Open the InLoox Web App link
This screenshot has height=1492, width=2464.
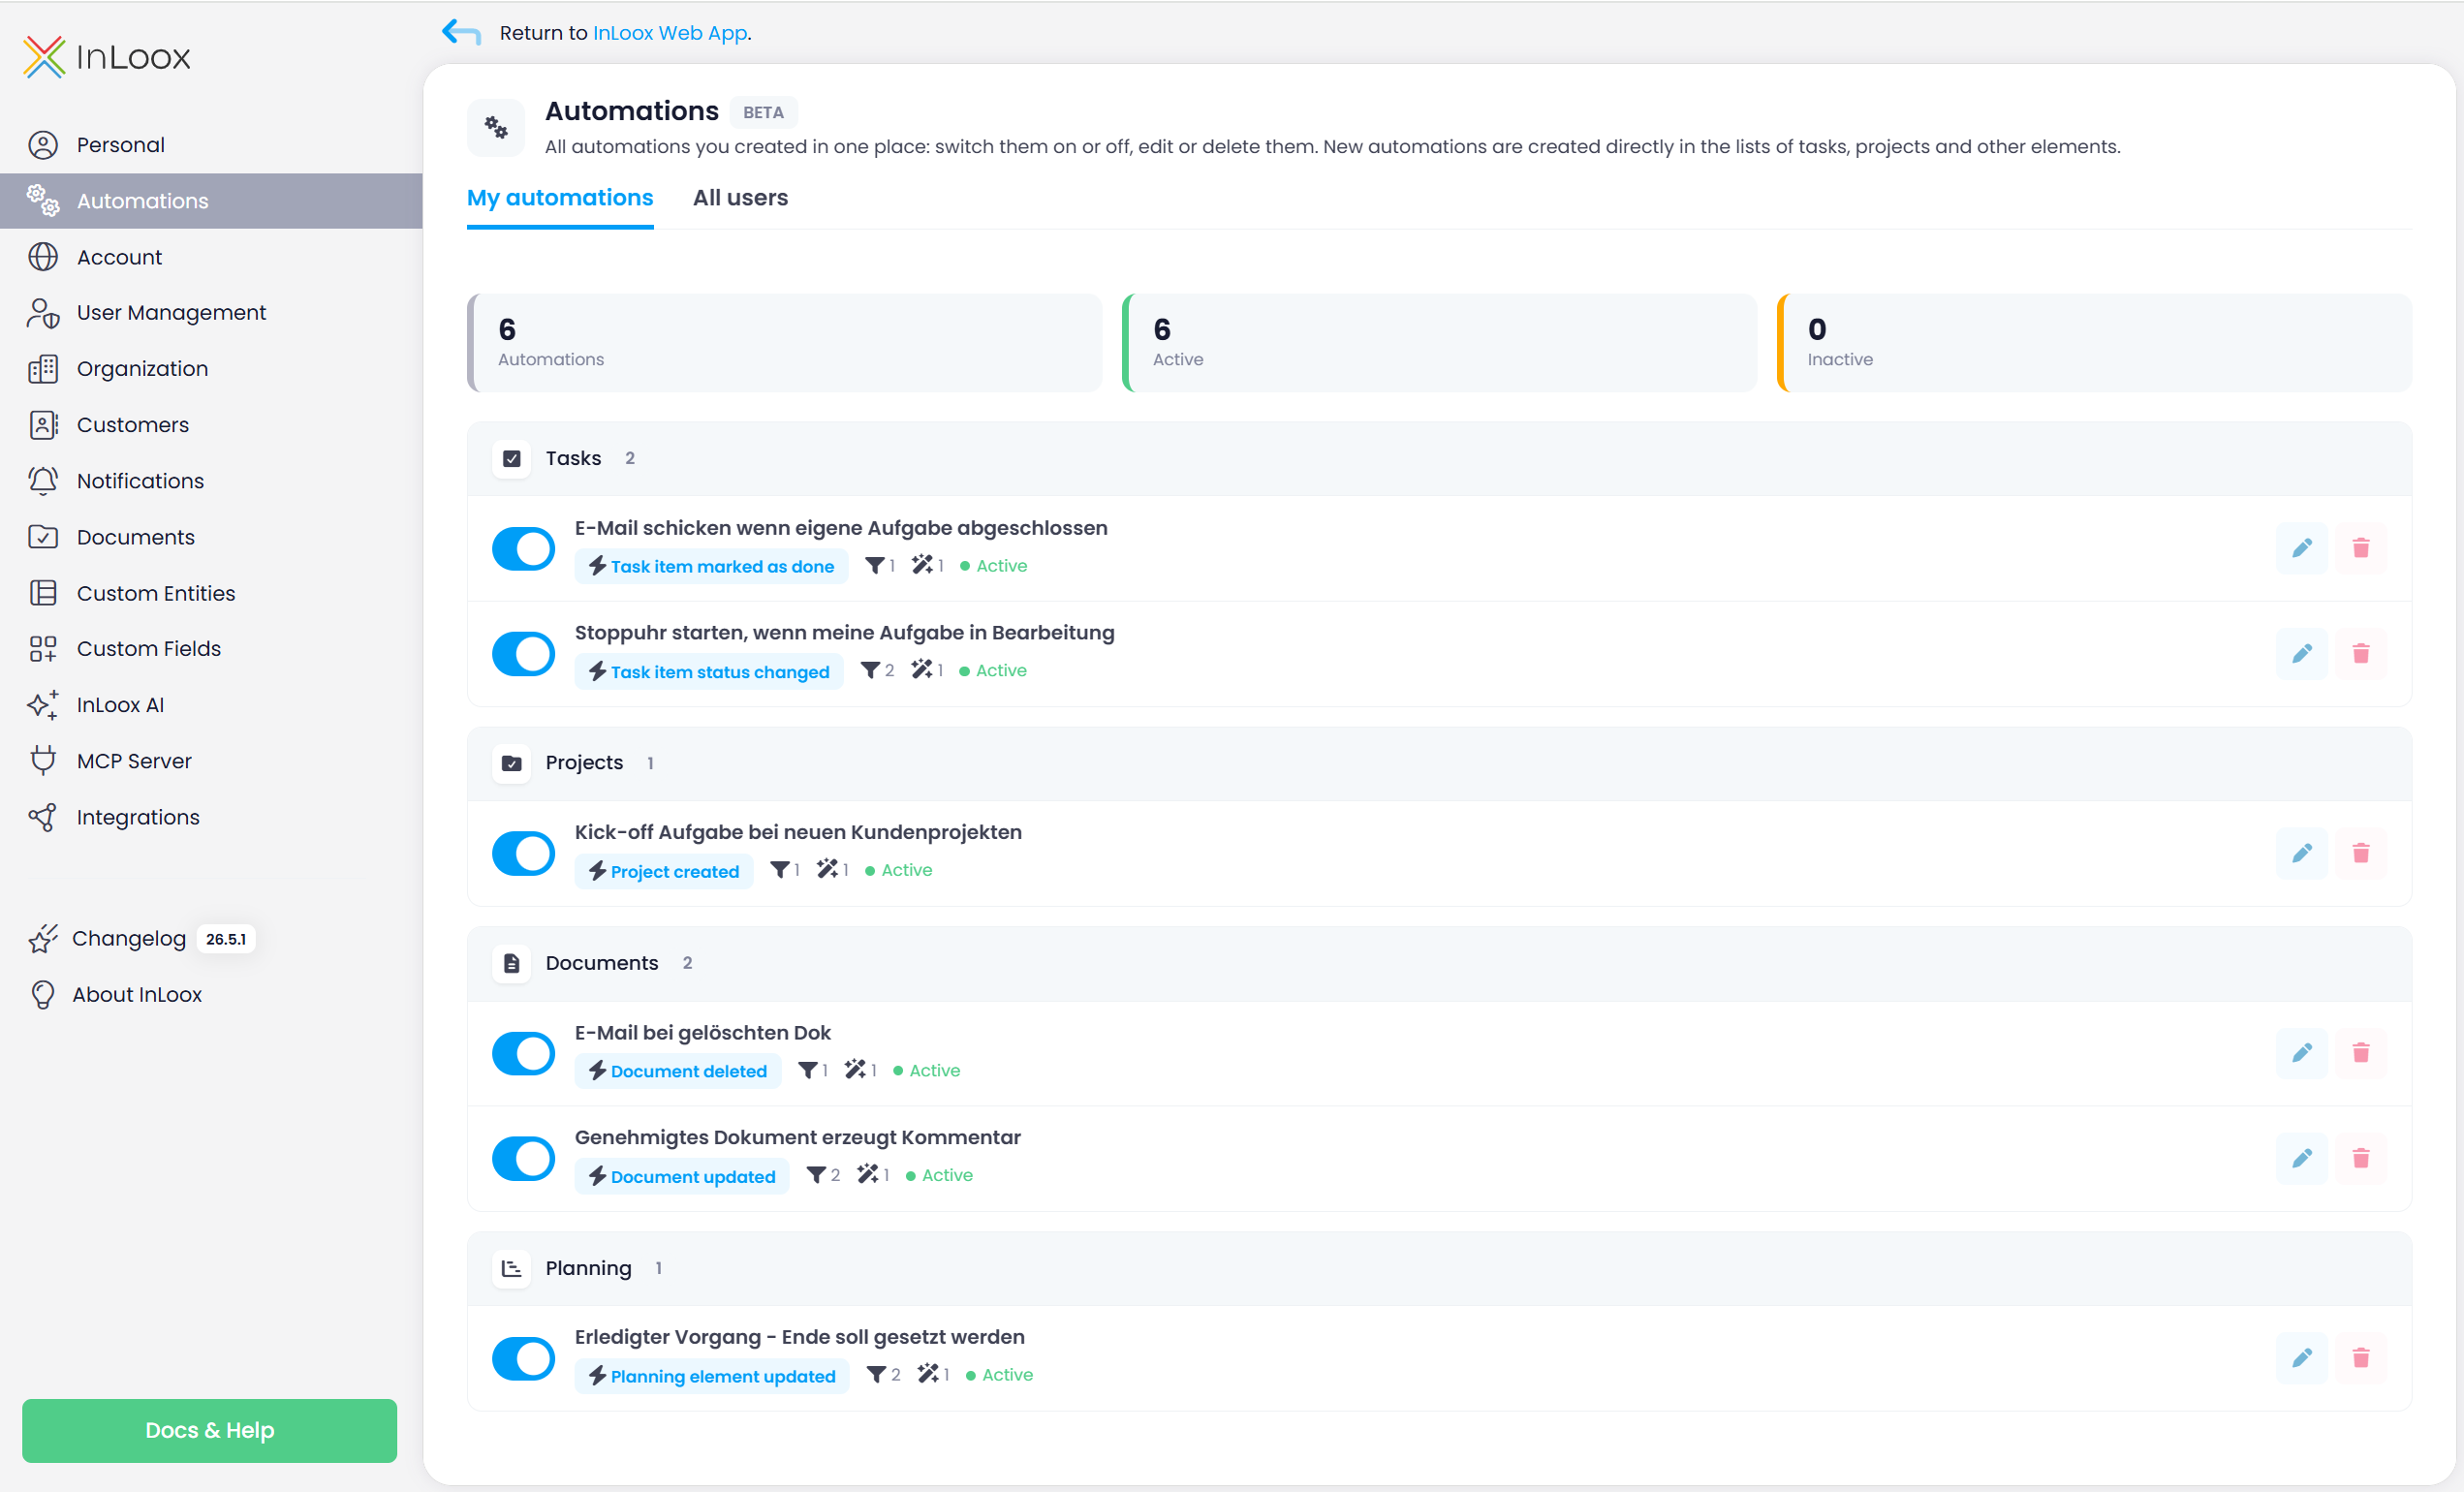[x=670, y=33]
